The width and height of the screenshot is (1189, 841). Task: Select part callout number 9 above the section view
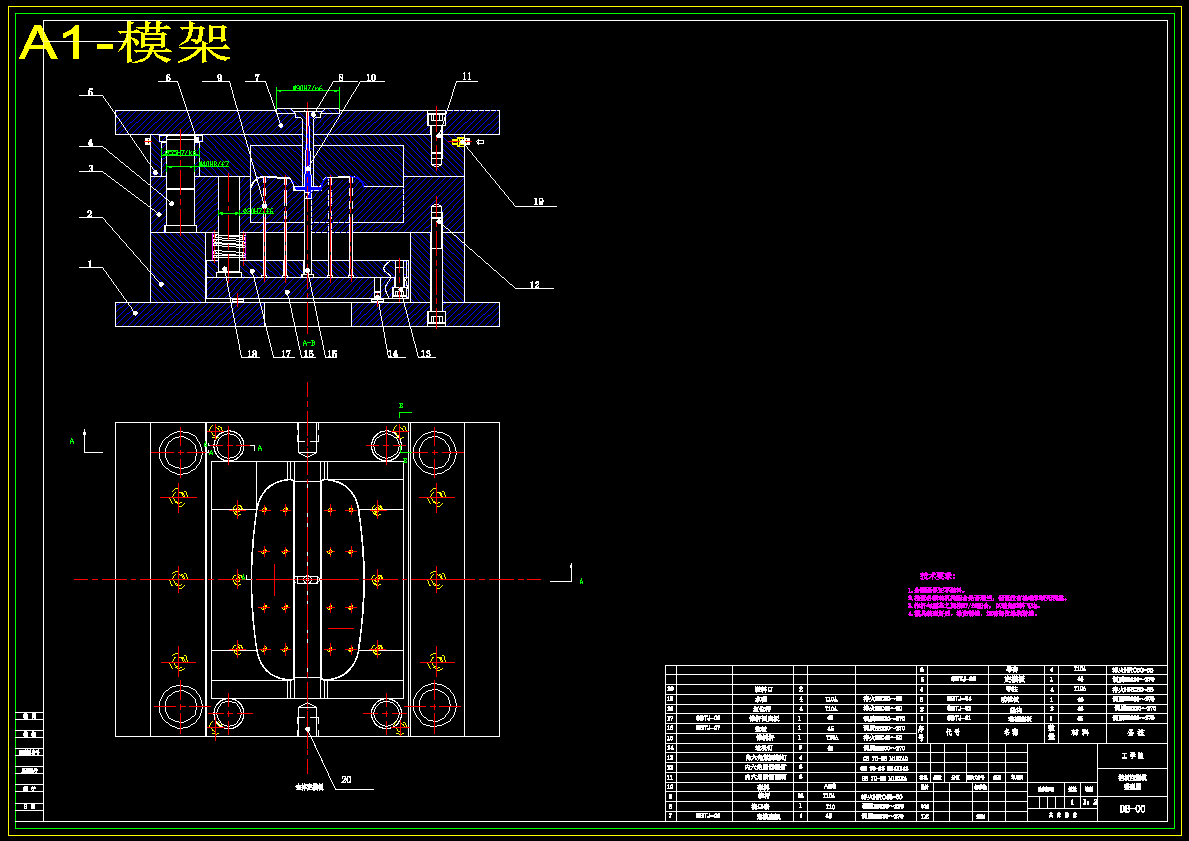click(x=219, y=78)
